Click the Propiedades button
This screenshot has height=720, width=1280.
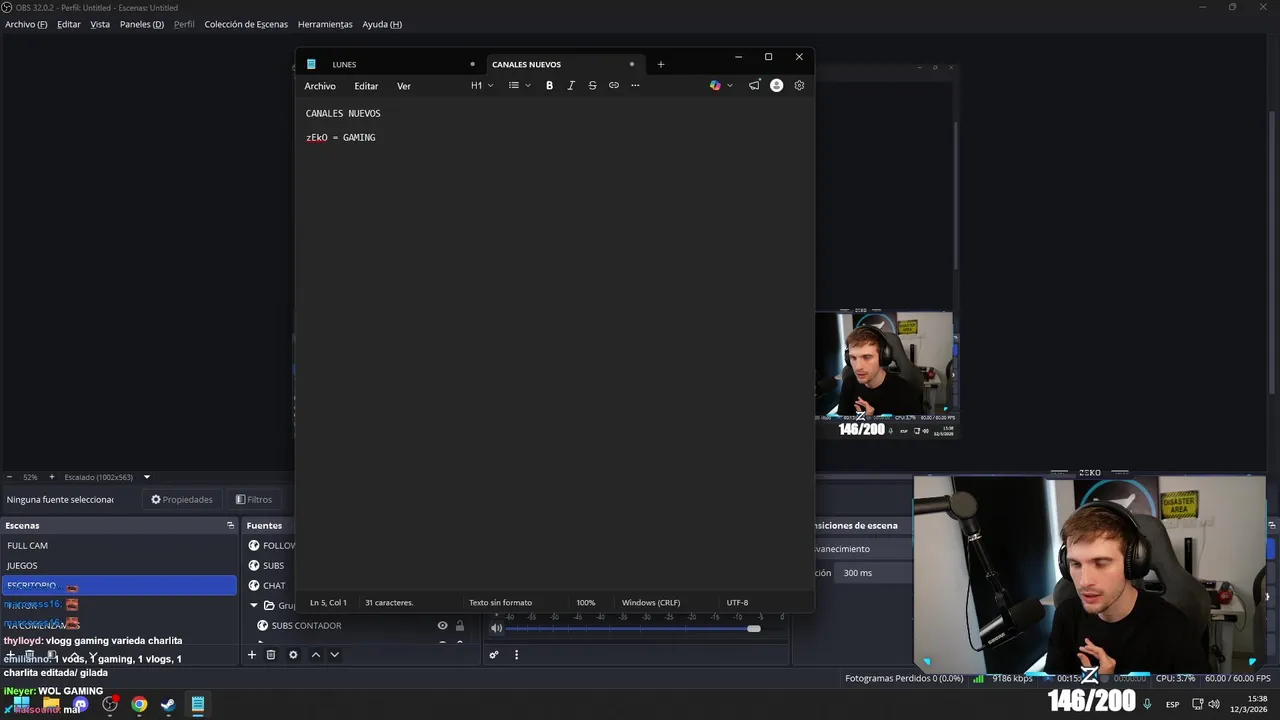182,500
